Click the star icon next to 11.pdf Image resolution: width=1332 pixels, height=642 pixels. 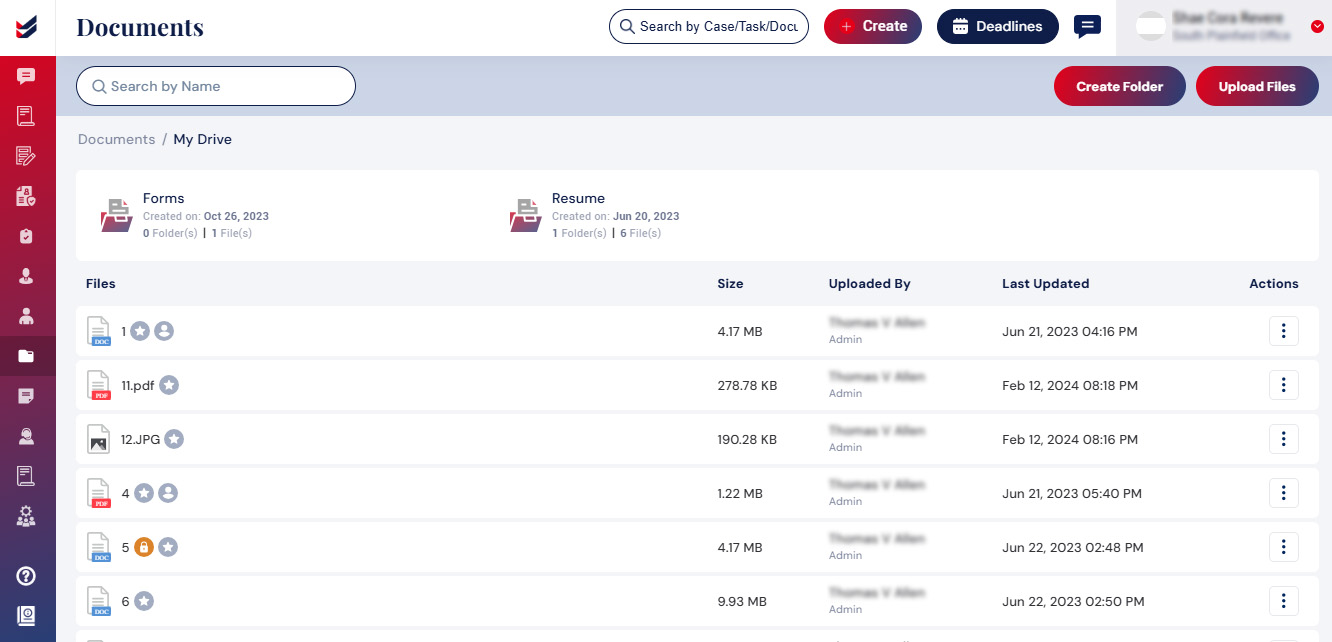(170, 385)
